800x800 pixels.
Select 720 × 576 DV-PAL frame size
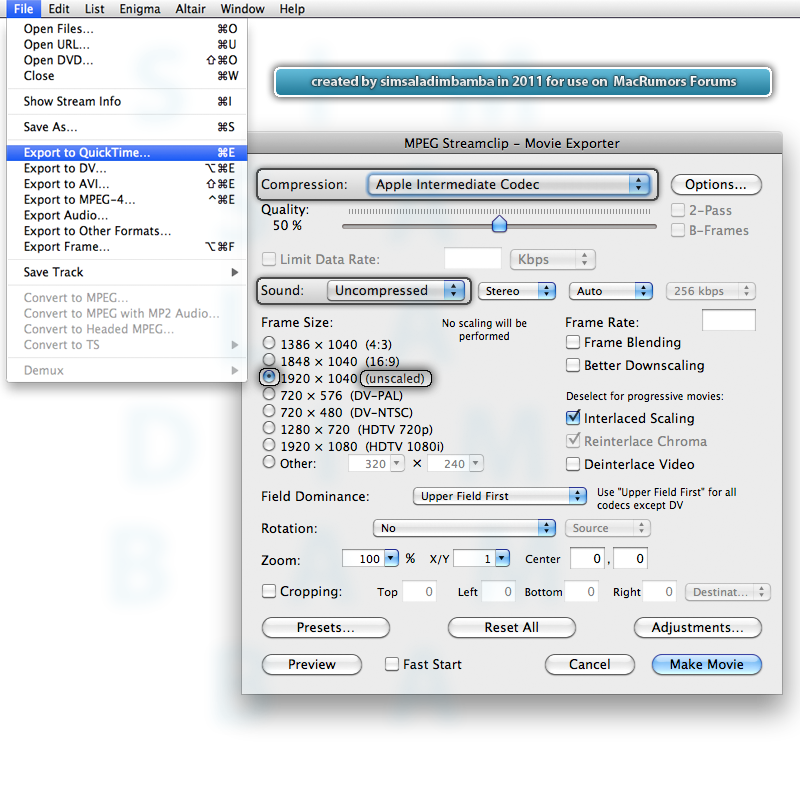coord(269,394)
